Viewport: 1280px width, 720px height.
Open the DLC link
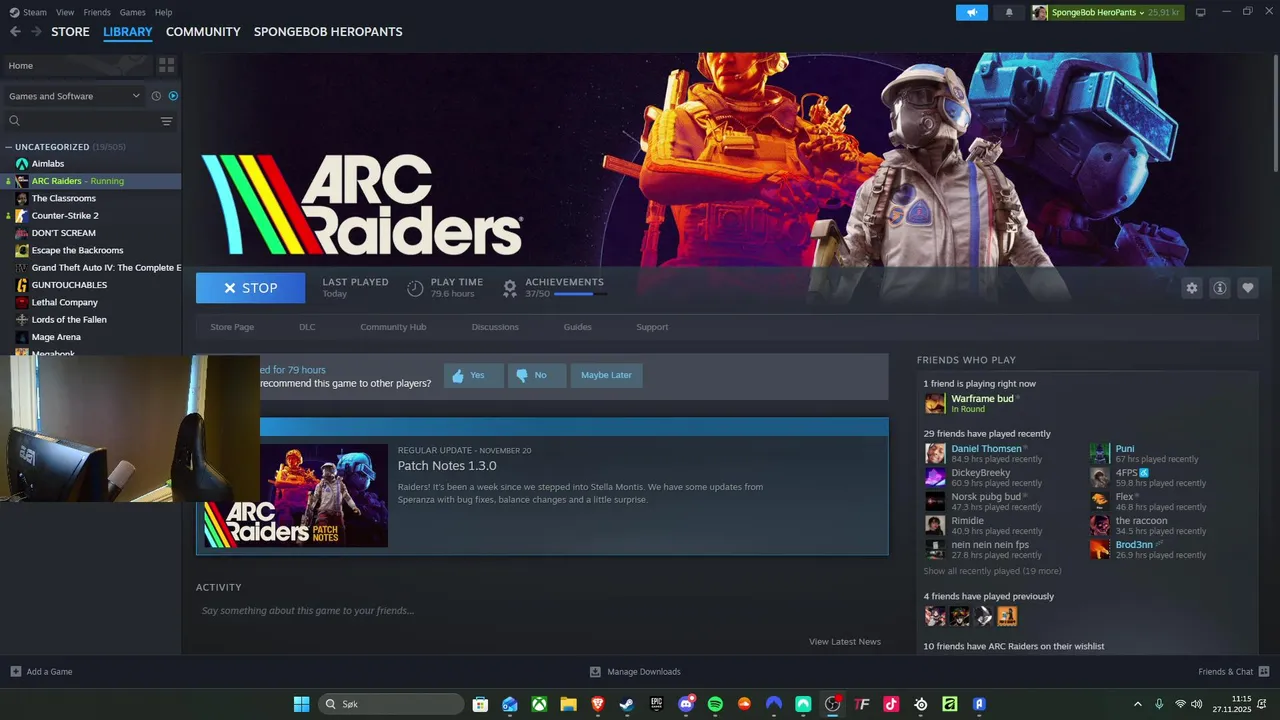(x=307, y=327)
